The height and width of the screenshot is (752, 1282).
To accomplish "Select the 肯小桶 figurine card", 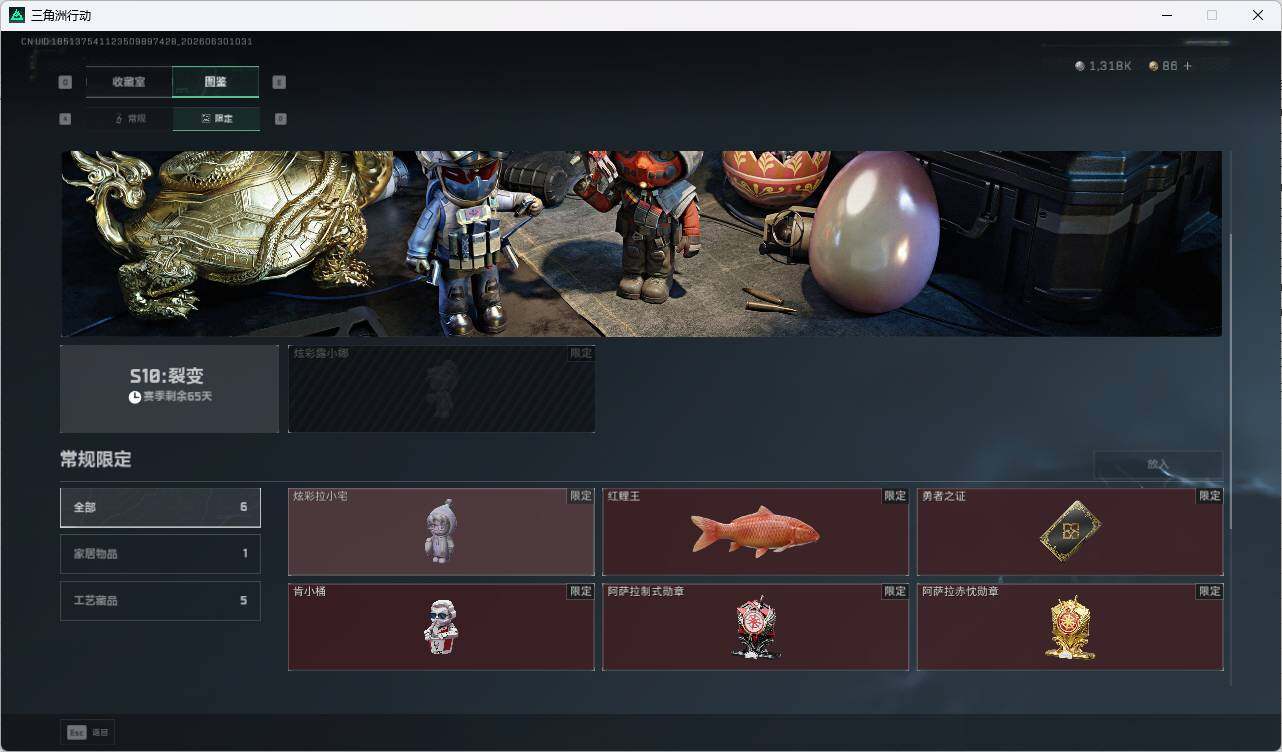I will (441, 627).
